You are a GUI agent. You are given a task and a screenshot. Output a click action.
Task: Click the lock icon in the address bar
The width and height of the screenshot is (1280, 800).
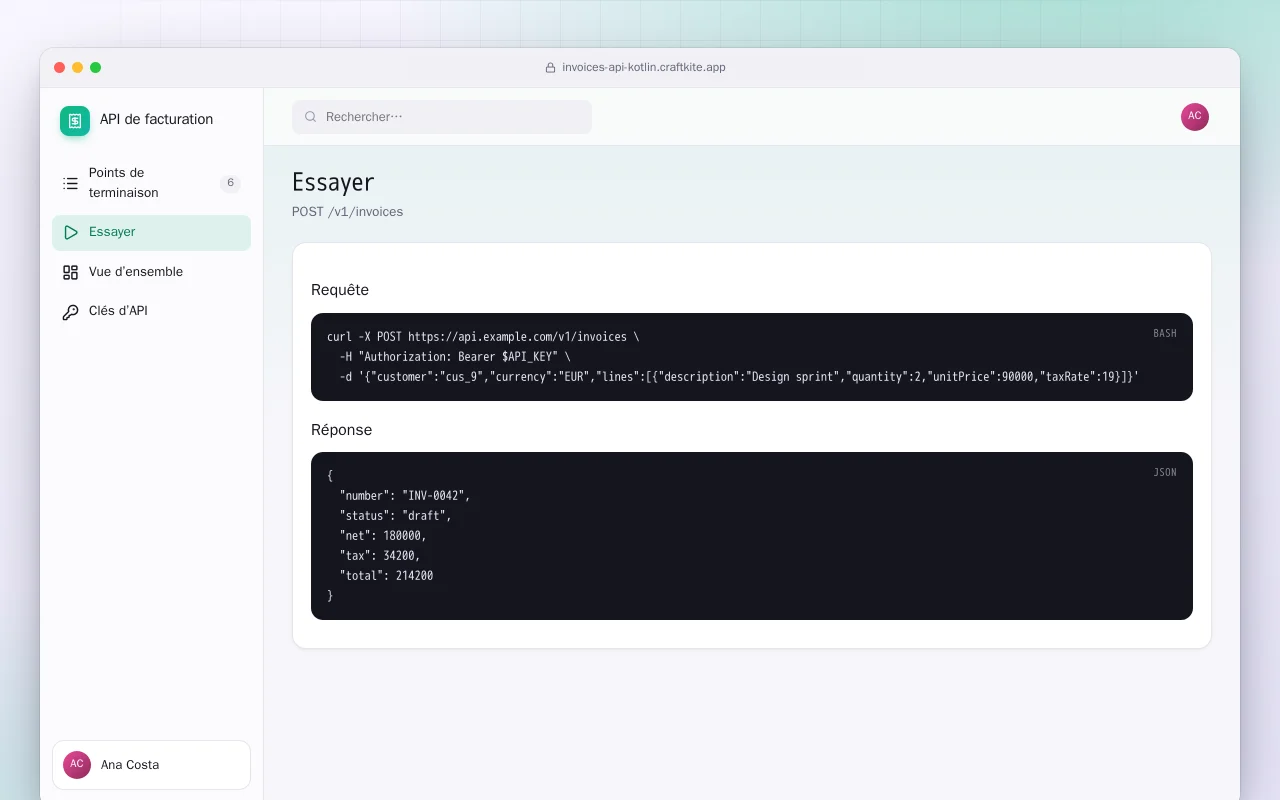(550, 68)
